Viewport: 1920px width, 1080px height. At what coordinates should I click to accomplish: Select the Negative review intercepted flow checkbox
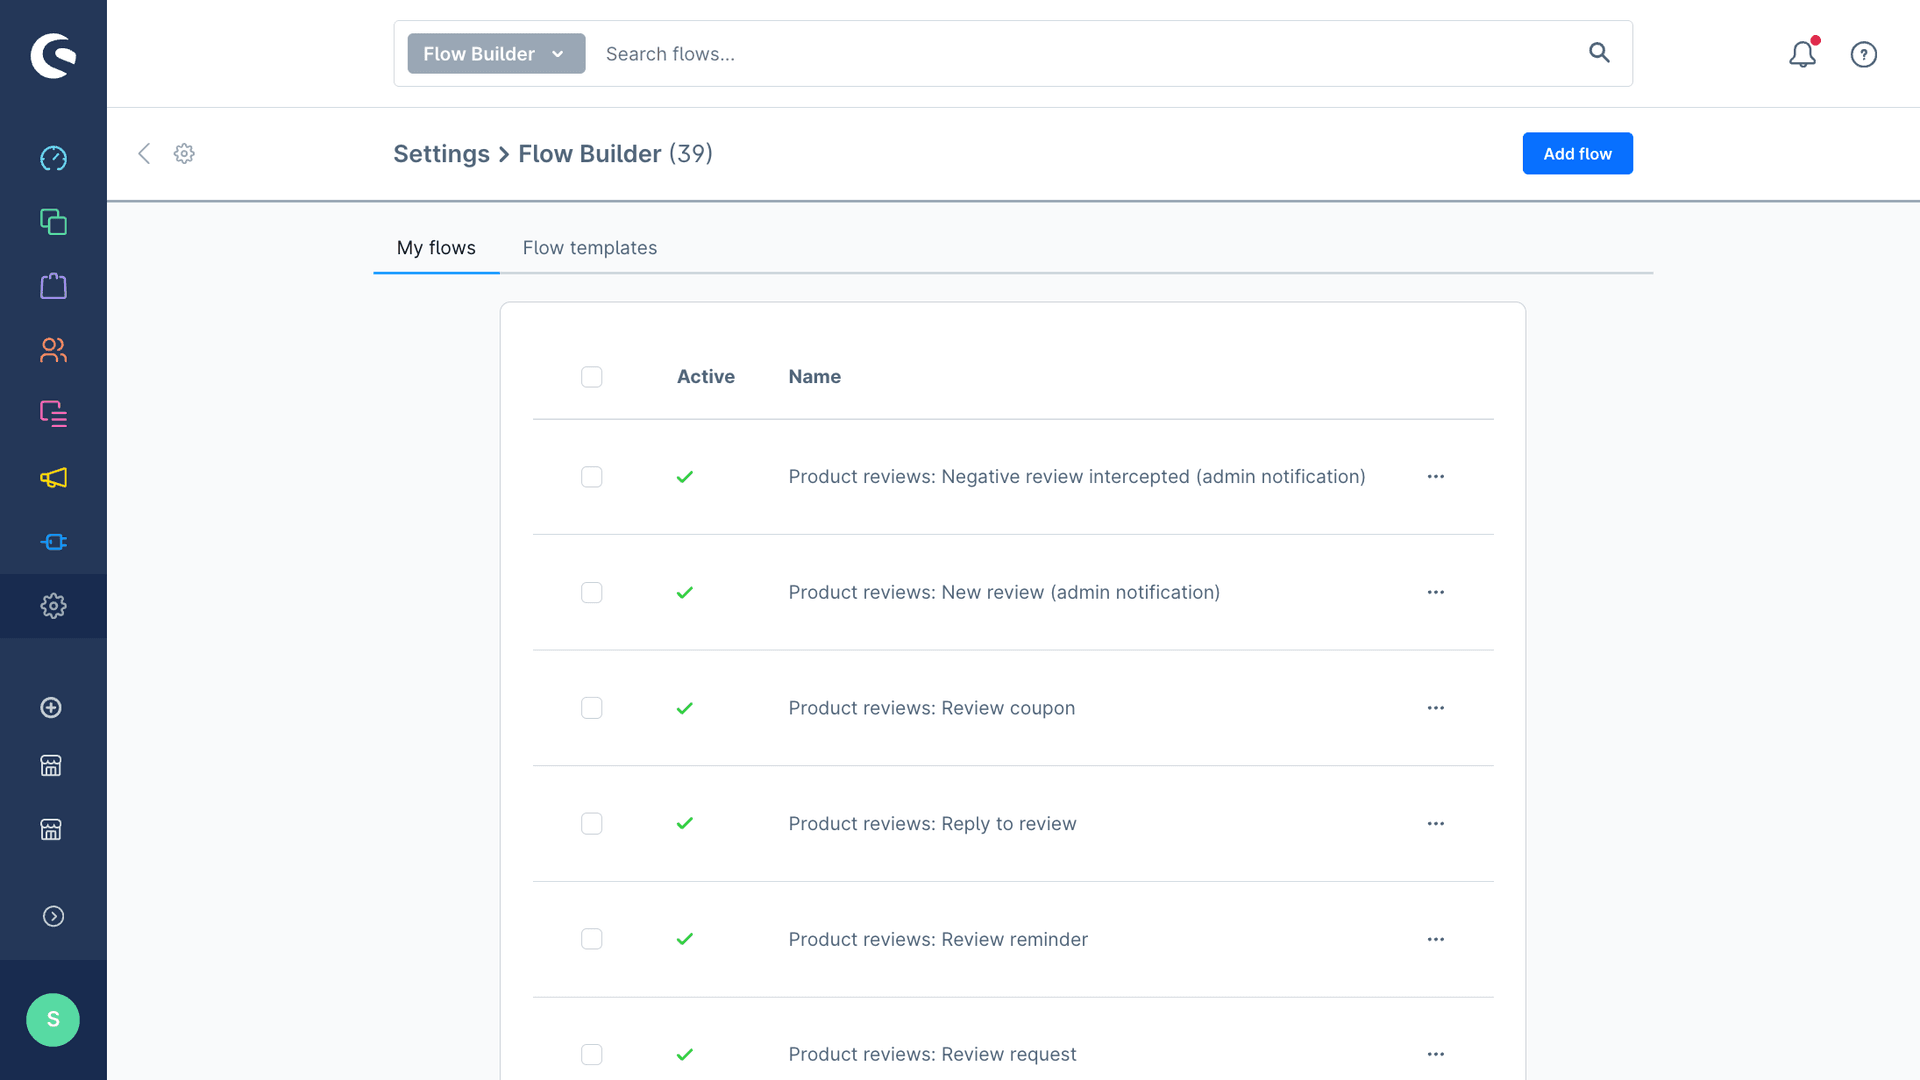[592, 477]
